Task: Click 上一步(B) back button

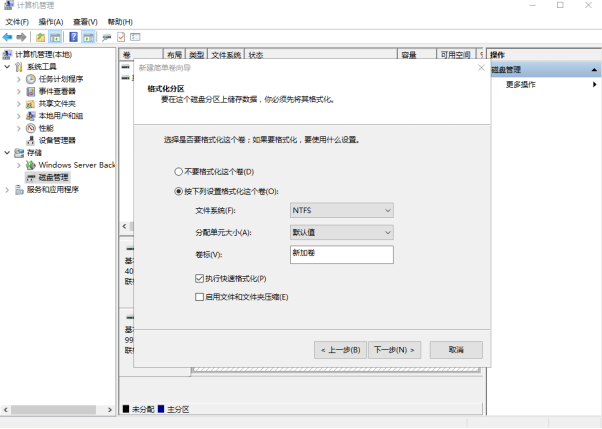Action: tap(340, 350)
